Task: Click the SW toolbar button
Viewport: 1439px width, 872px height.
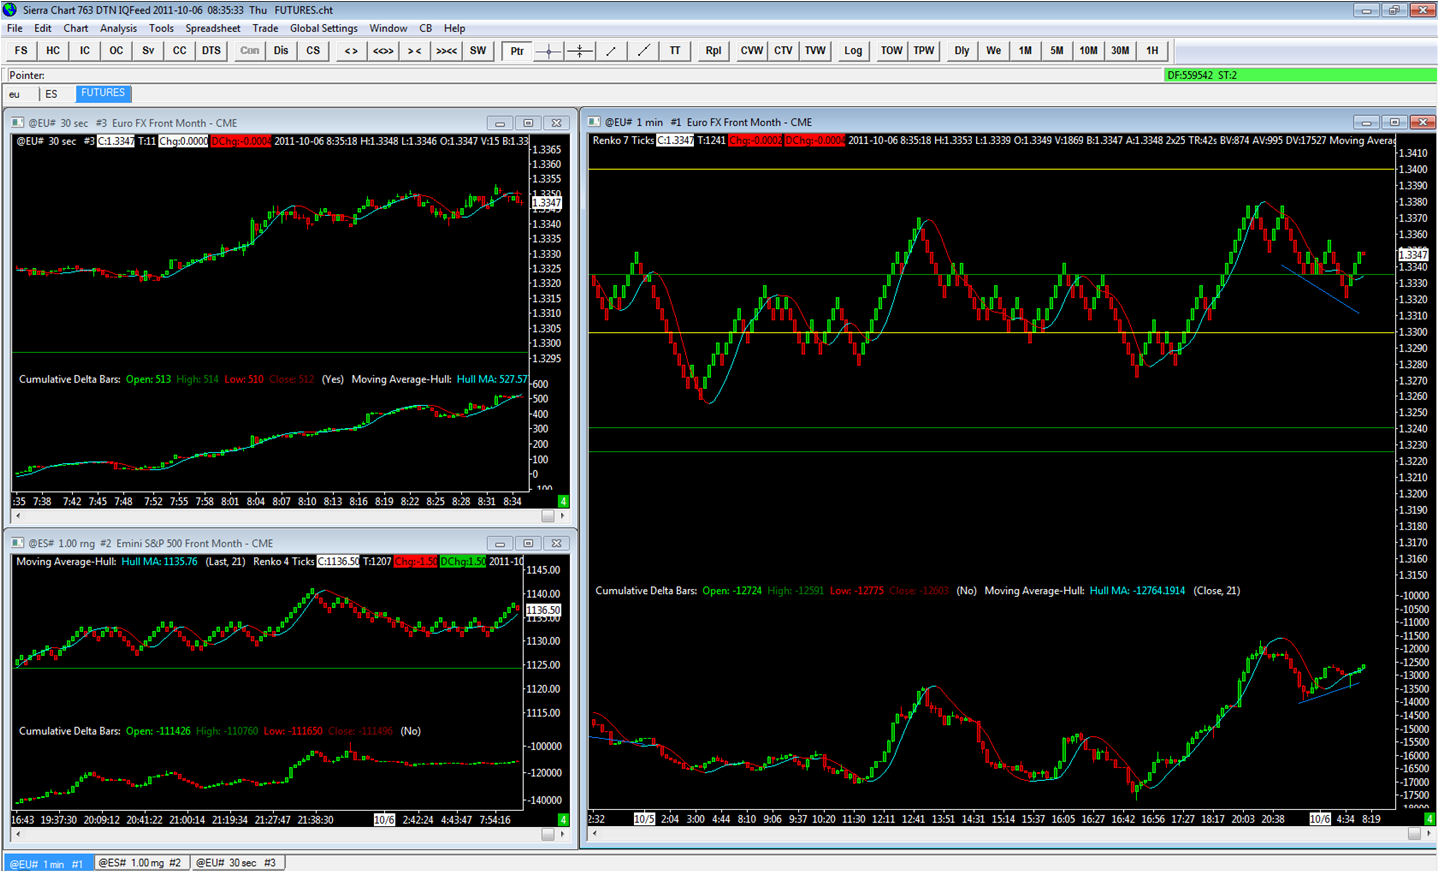Action: 478,51
